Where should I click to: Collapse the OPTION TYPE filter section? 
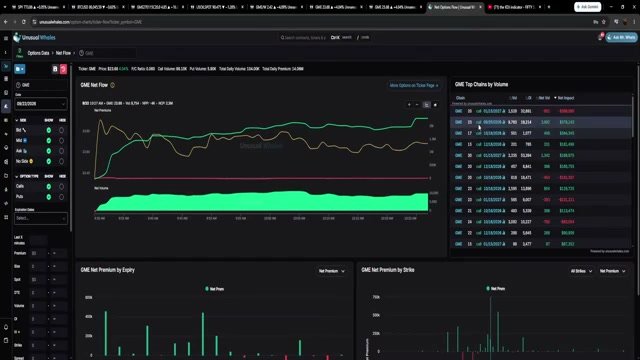[27, 176]
